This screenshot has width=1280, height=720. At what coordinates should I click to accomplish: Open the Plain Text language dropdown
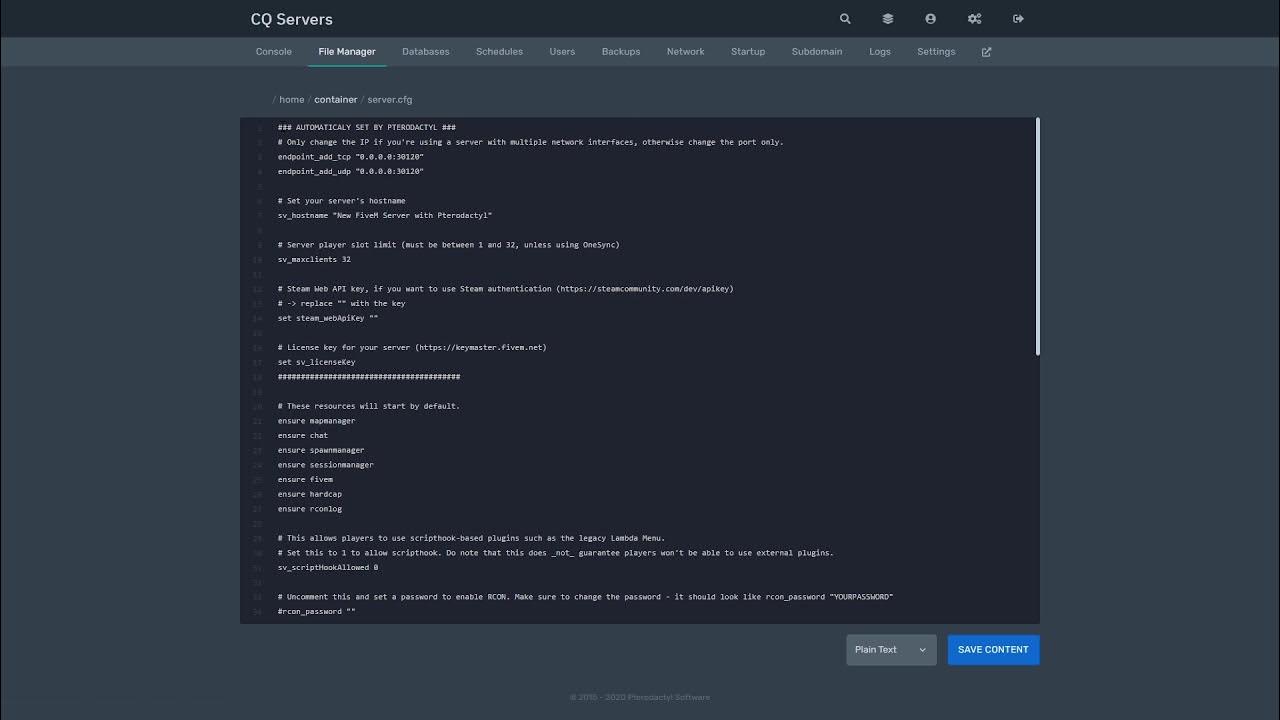coord(891,650)
